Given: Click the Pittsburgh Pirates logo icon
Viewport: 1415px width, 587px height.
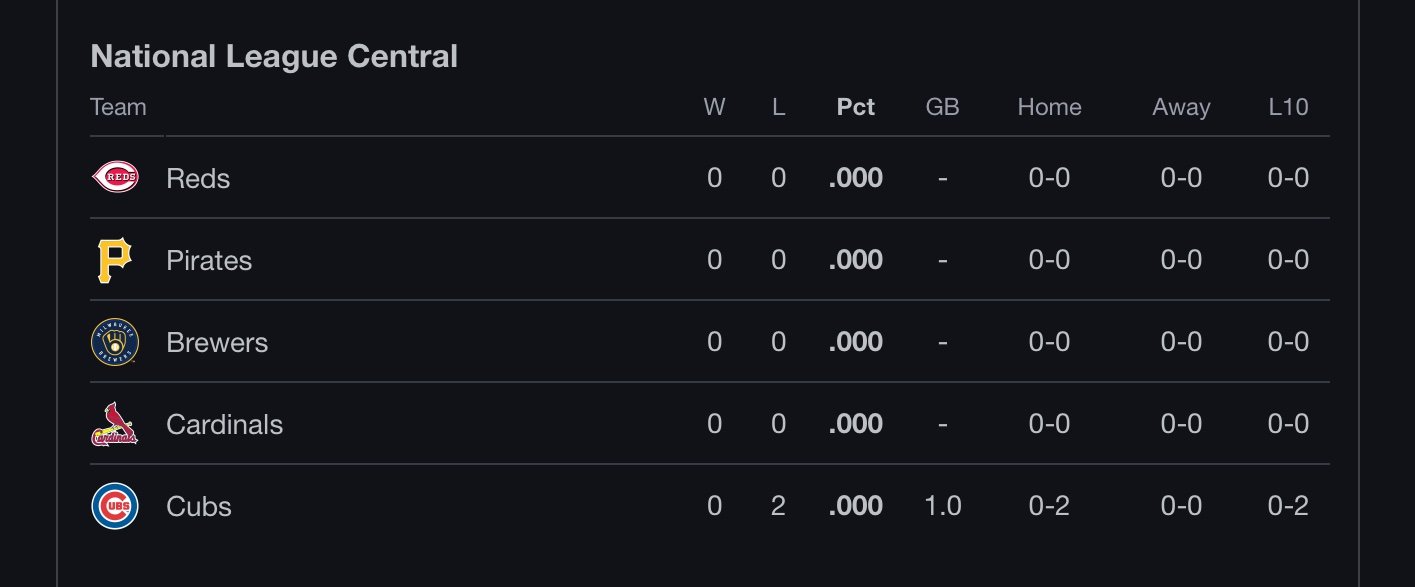Looking at the screenshot, I should coord(115,260).
